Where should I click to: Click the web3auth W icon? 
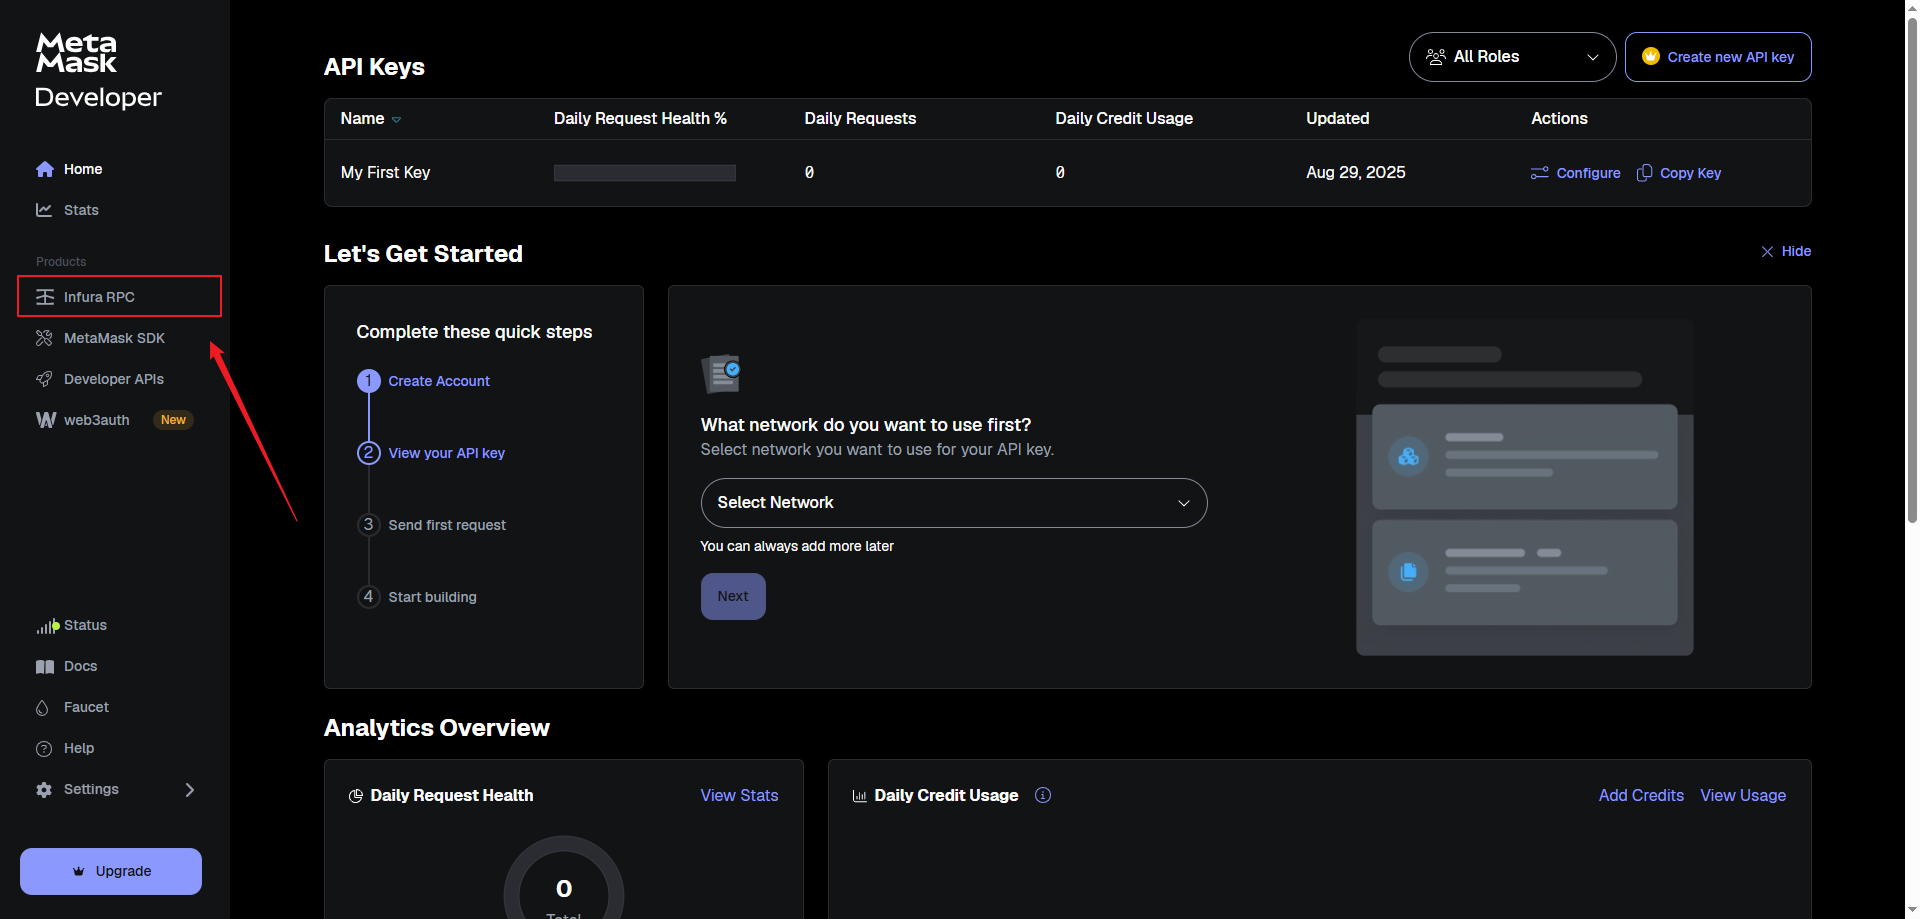click(46, 420)
